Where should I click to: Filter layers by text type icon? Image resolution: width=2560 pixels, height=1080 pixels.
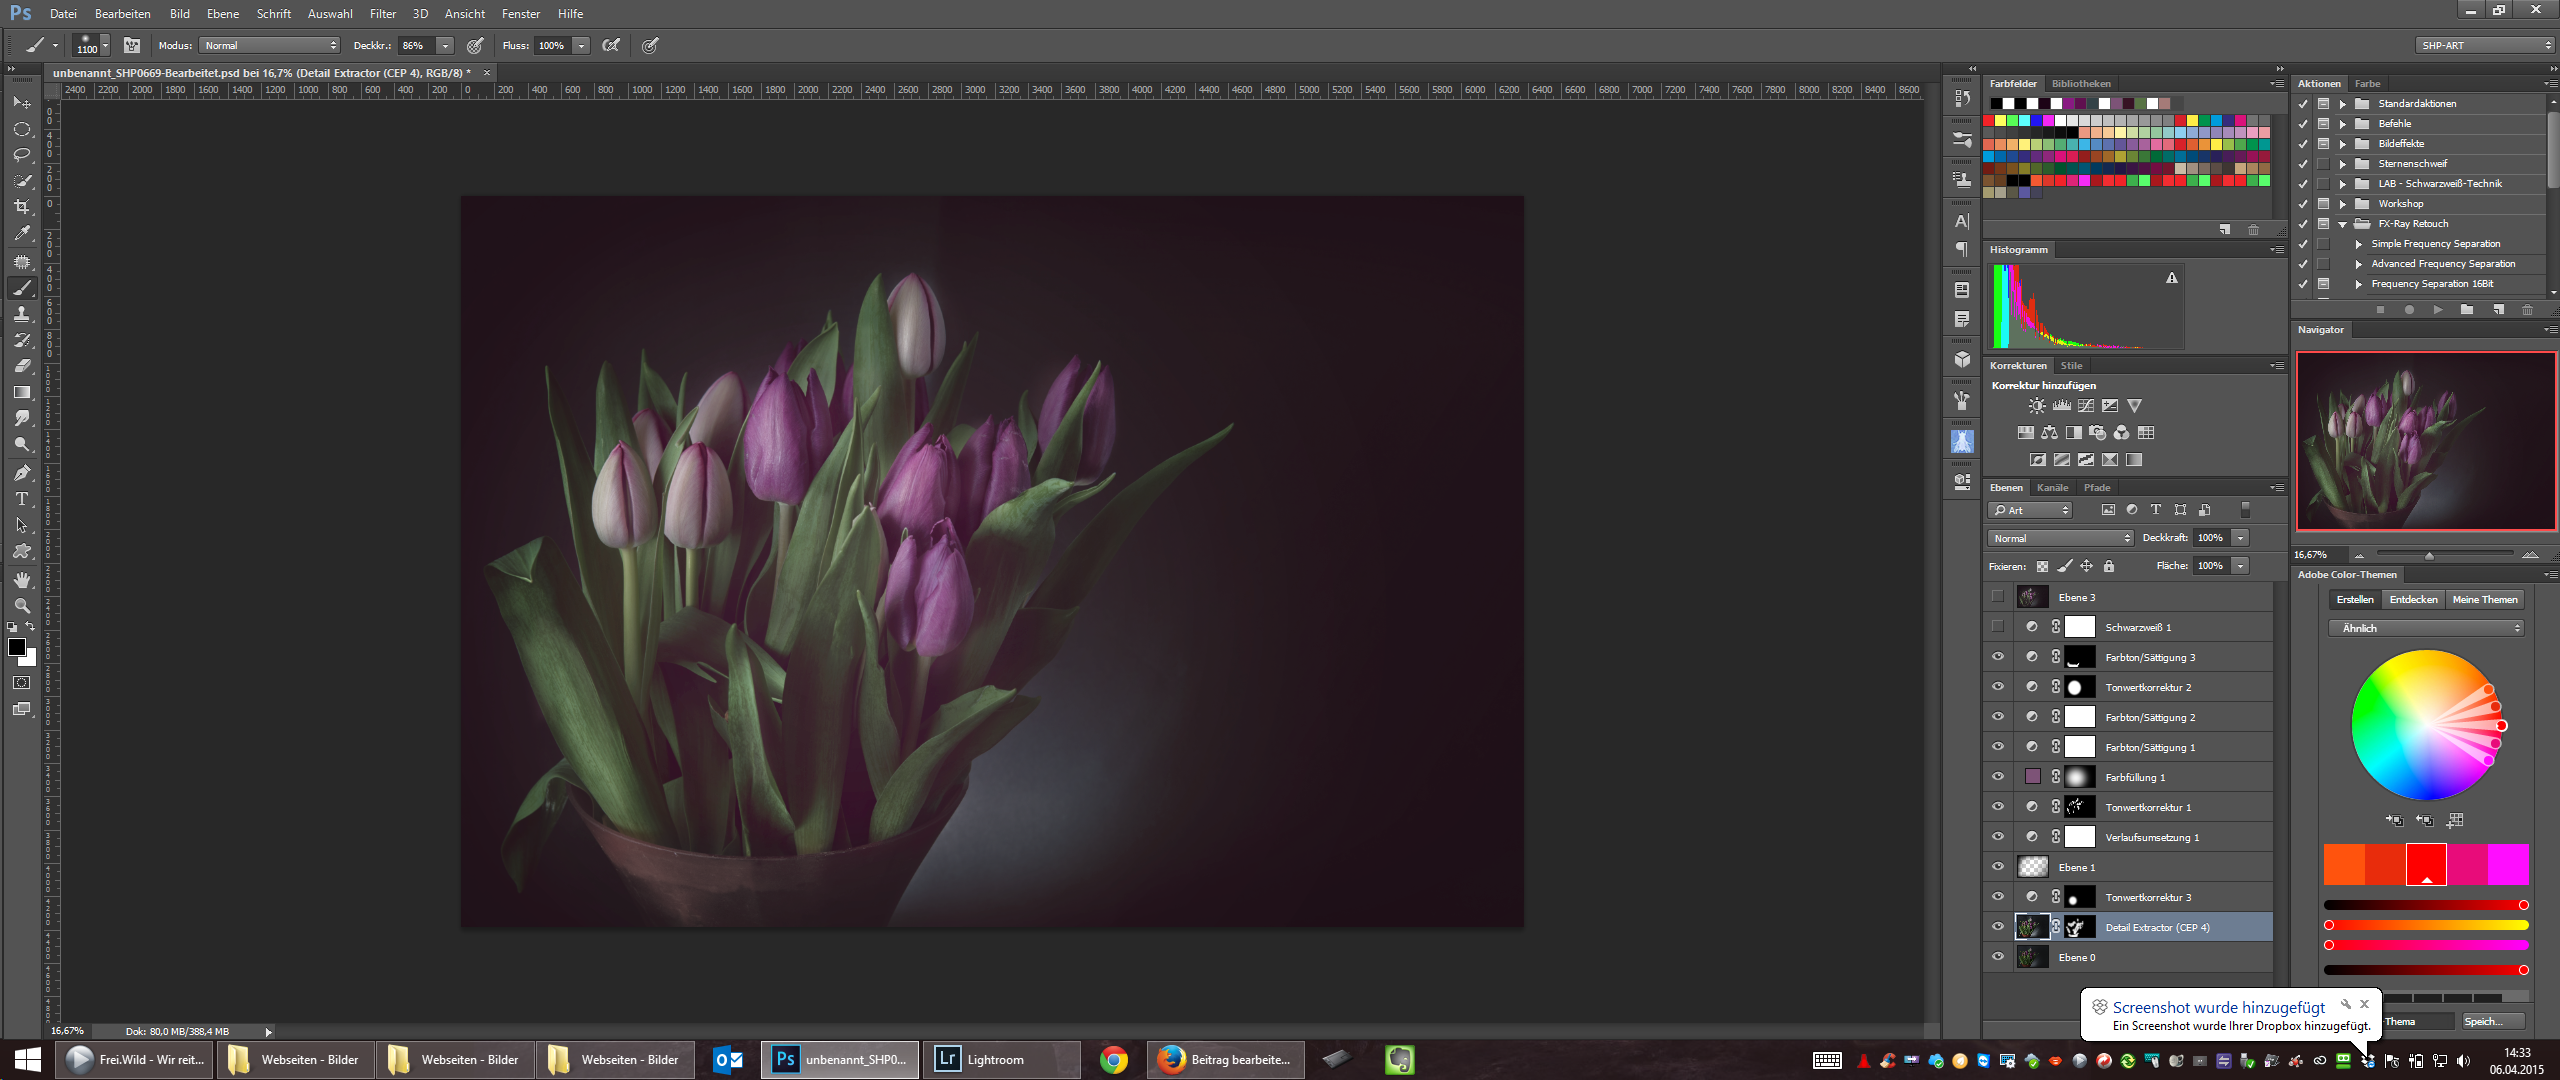point(2156,510)
